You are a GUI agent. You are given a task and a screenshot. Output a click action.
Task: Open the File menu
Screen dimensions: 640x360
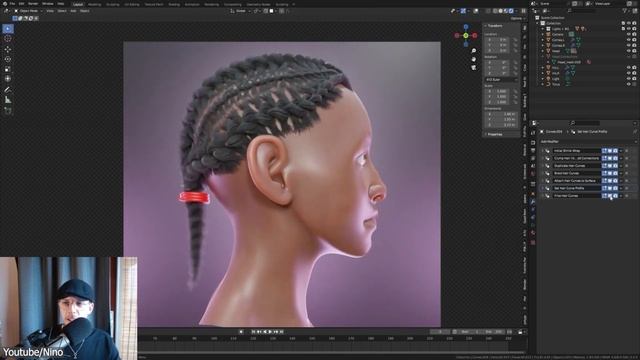(12, 4)
